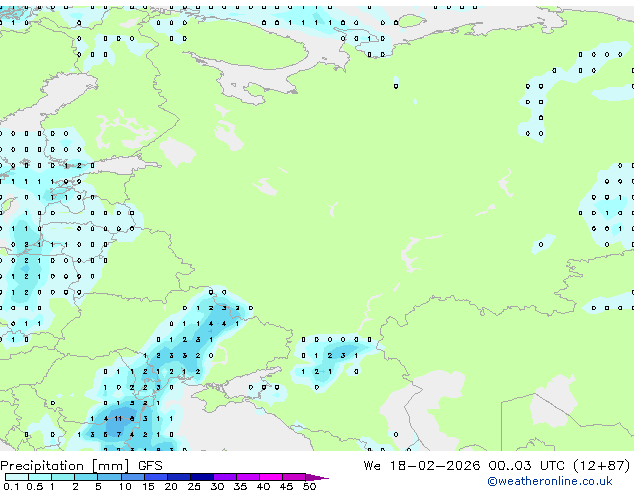
Task: Select the legend label '50'
Action: (x=310, y=486)
